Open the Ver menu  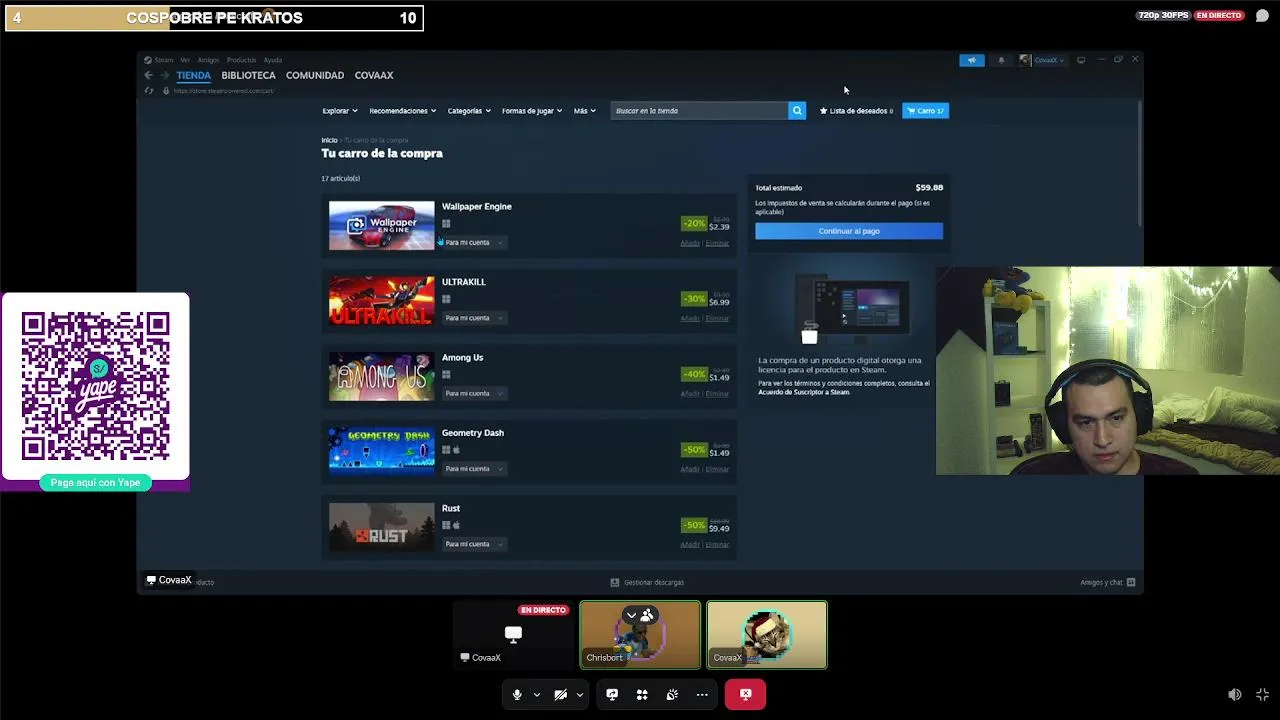(185, 60)
